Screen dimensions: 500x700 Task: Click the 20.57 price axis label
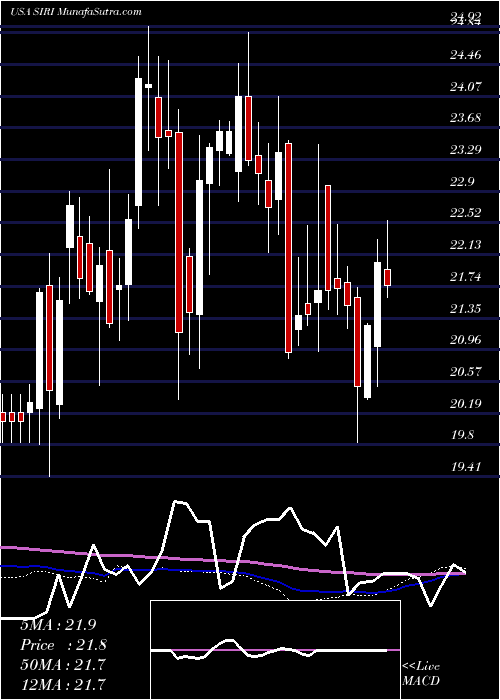pos(466,372)
